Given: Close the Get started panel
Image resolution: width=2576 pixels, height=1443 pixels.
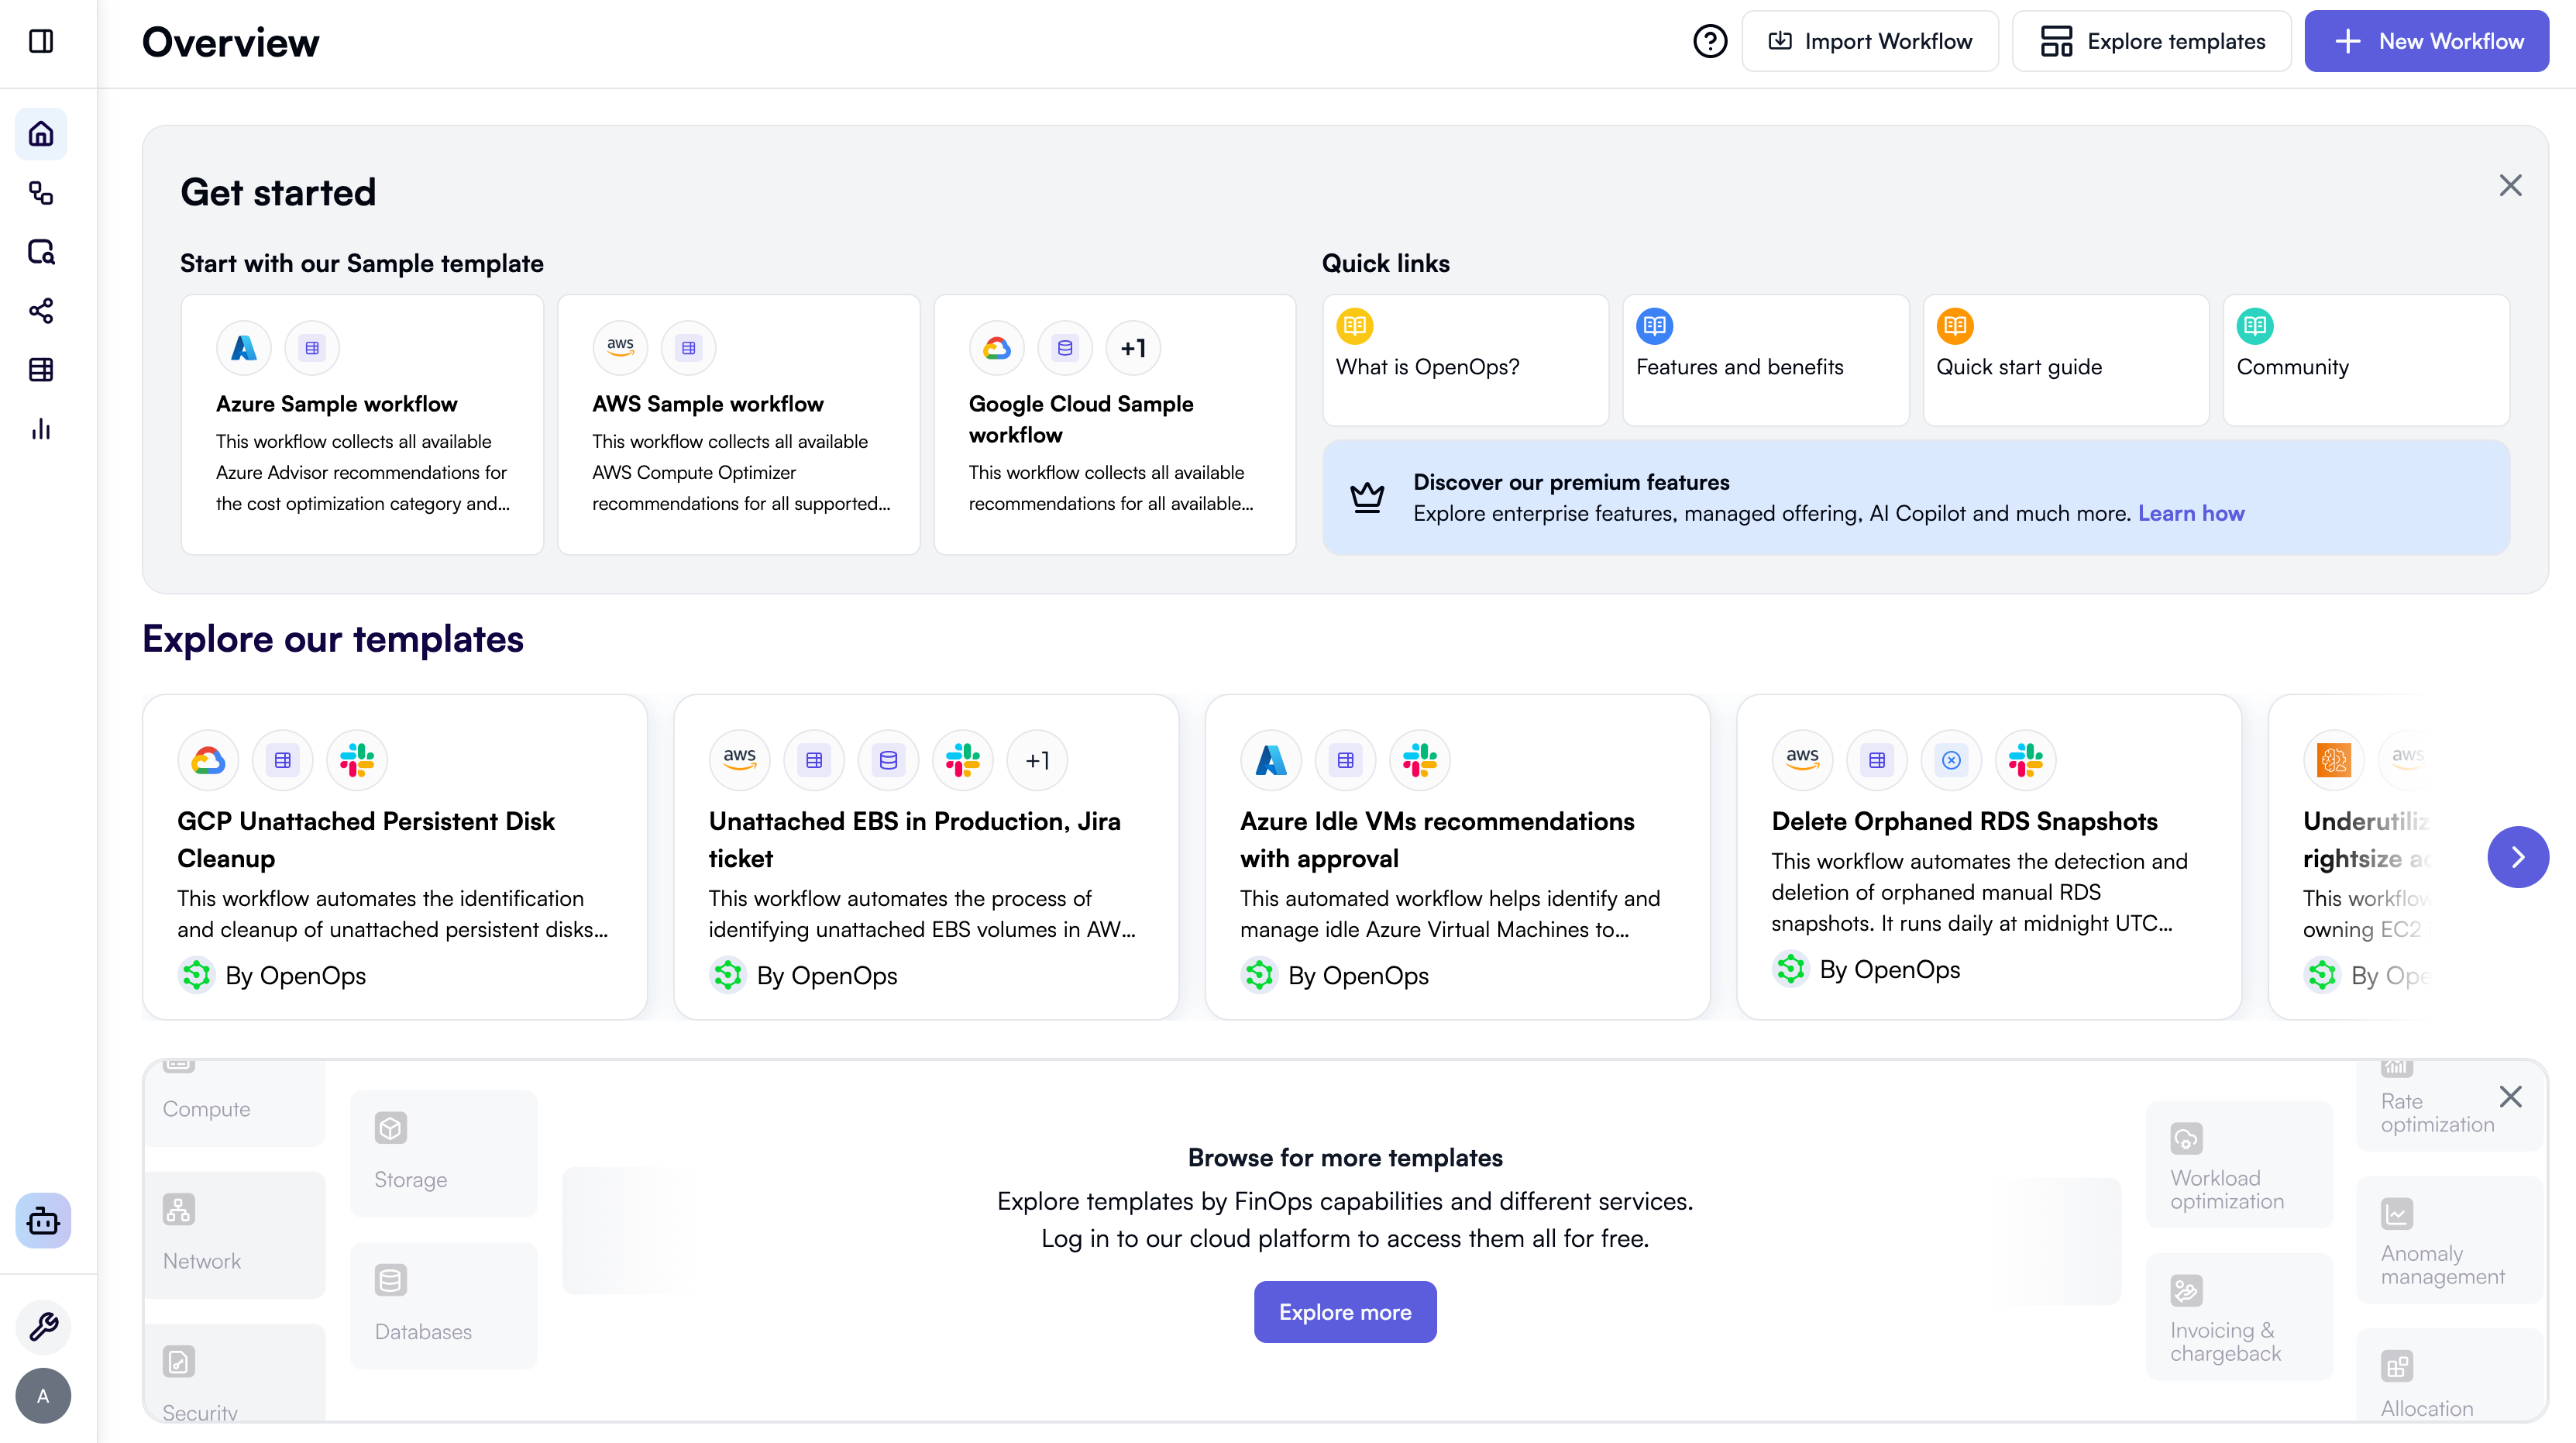Looking at the screenshot, I should pyautogui.click(x=2510, y=185).
